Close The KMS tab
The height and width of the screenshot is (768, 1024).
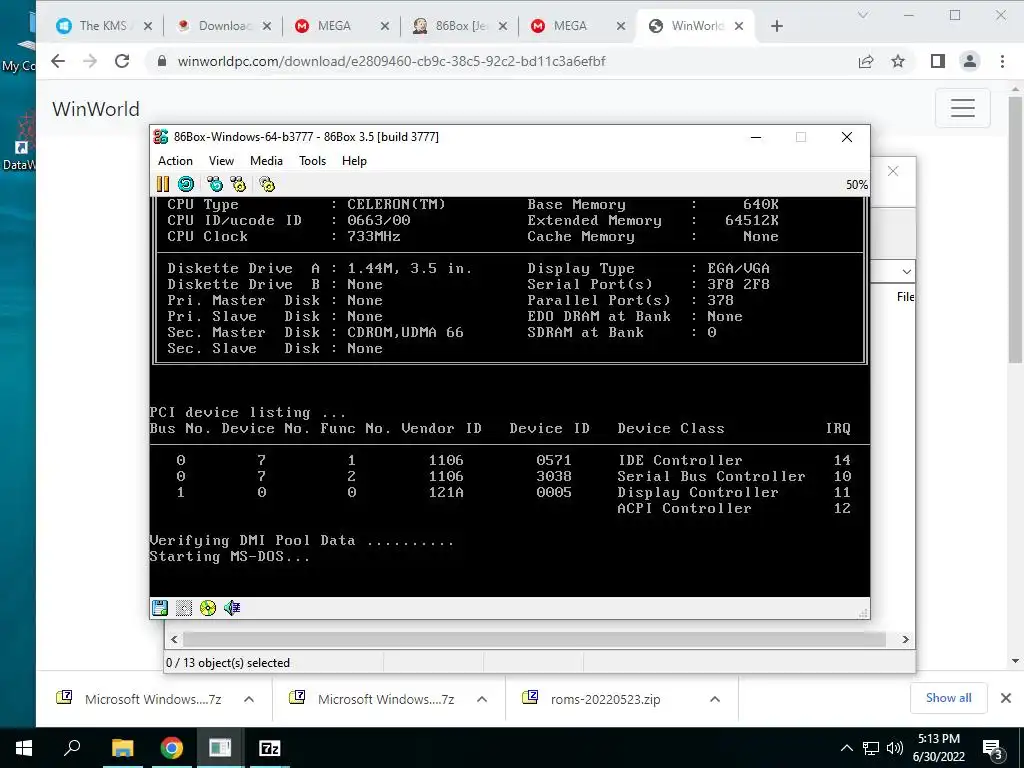[x=148, y=26]
